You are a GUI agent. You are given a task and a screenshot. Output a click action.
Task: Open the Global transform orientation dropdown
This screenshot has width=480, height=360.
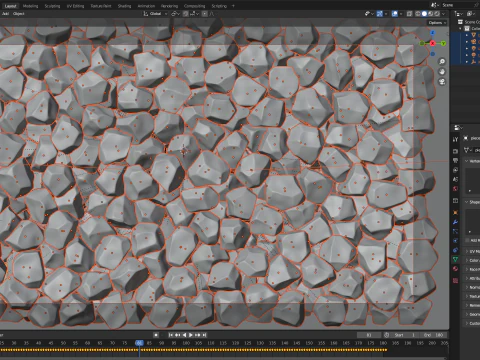(155, 14)
